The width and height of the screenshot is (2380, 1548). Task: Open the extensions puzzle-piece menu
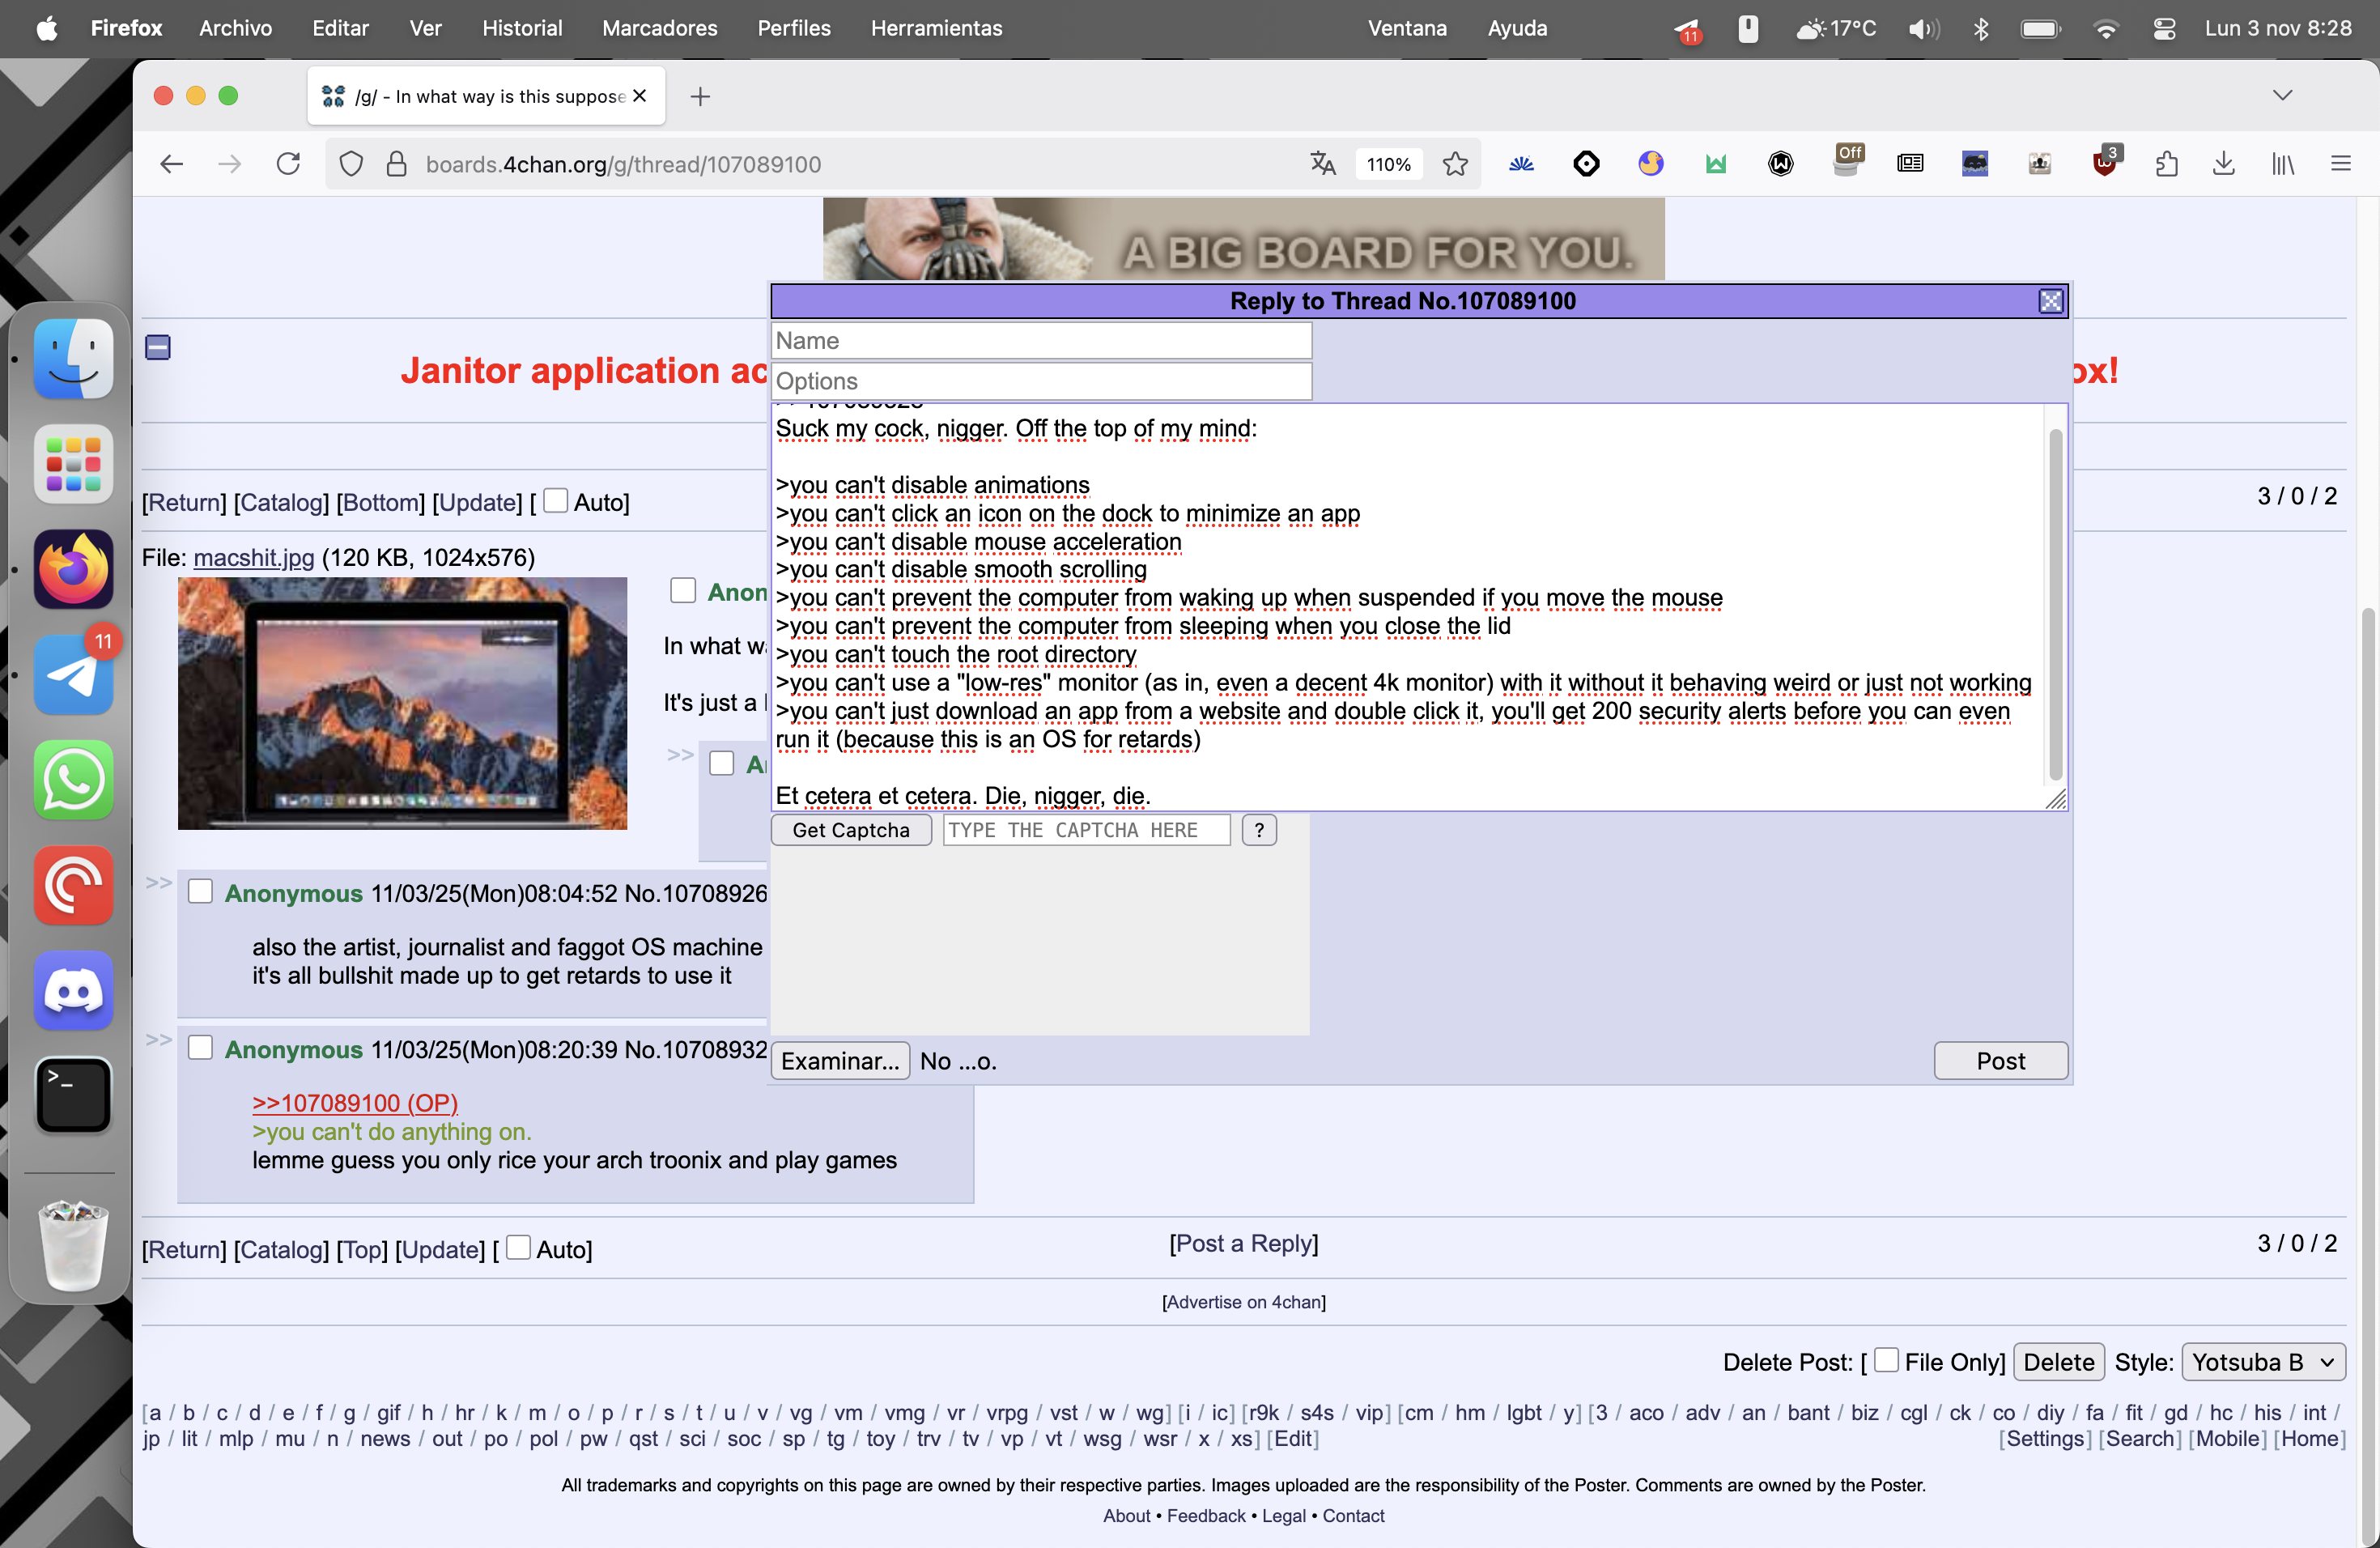tap(2166, 164)
